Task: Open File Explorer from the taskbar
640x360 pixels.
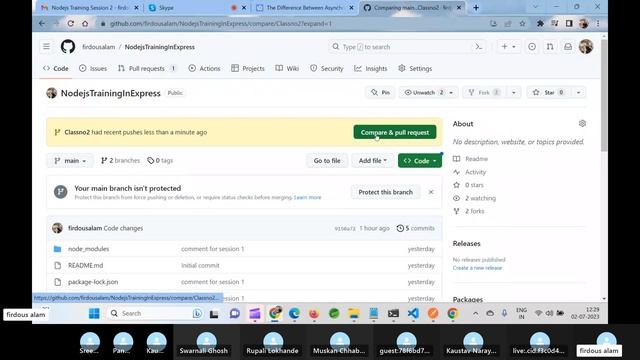Action: [x=353, y=313]
